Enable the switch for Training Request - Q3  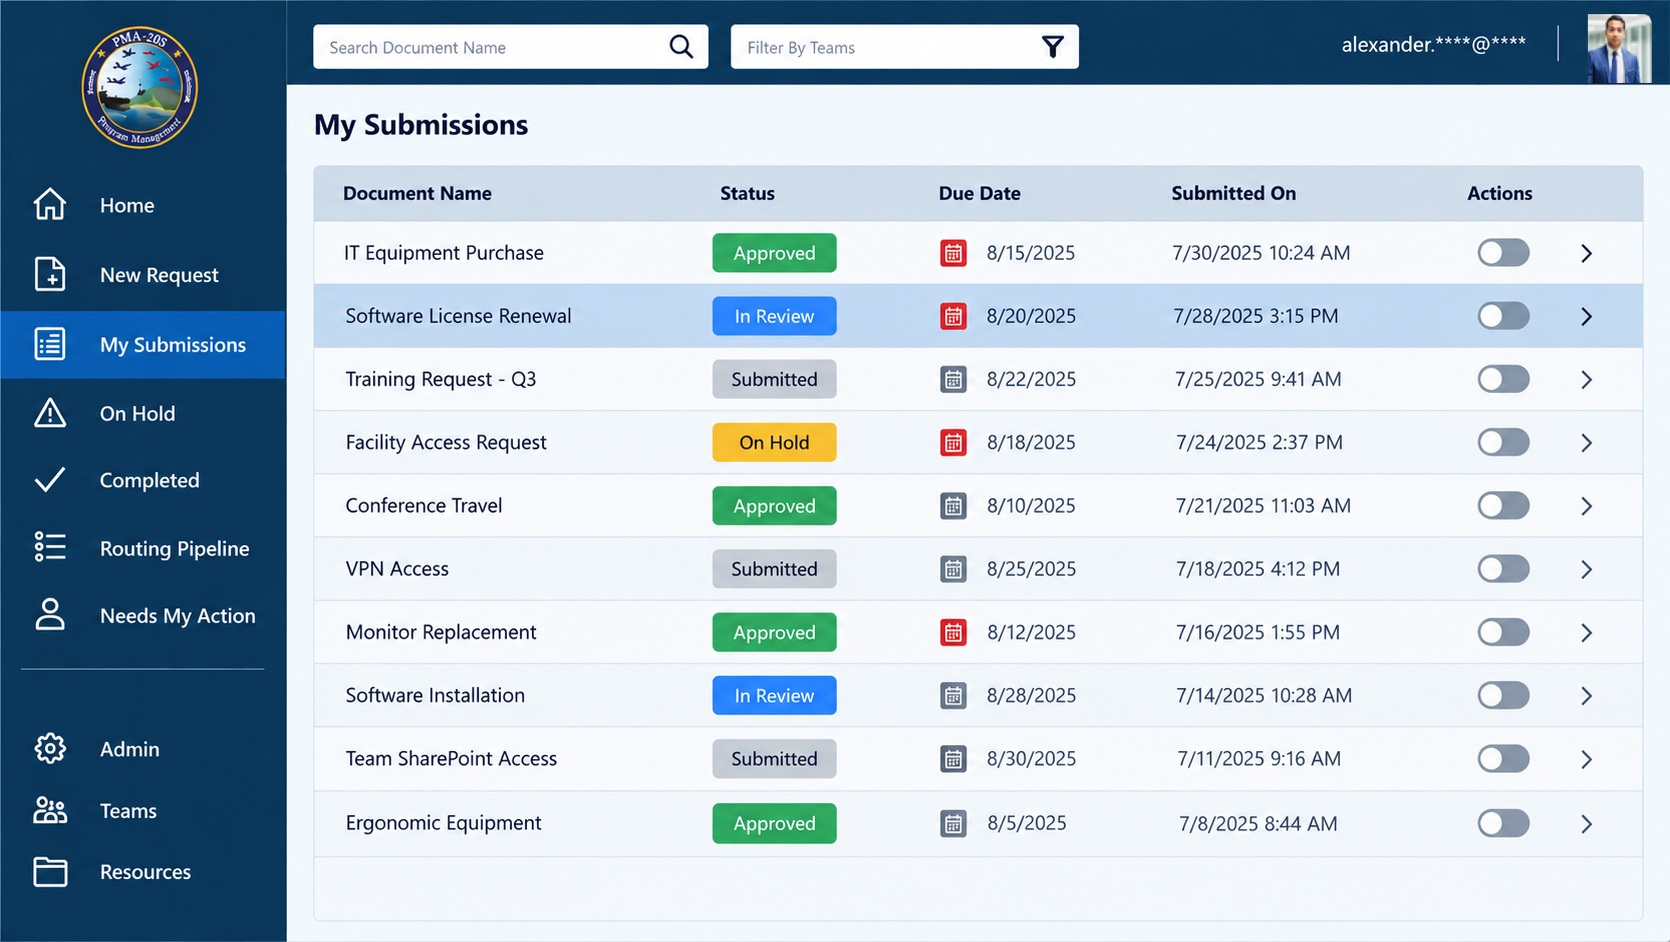click(x=1503, y=379)
